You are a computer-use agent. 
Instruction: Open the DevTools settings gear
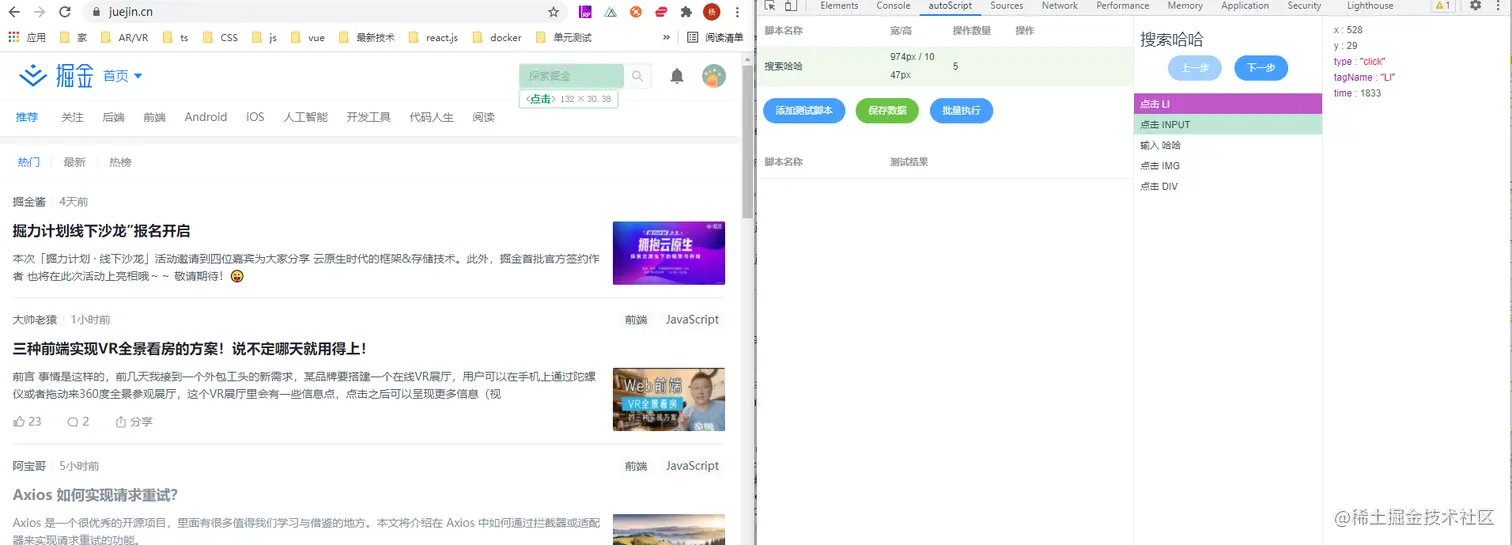pyautogui.click(x=1475, y=6)
